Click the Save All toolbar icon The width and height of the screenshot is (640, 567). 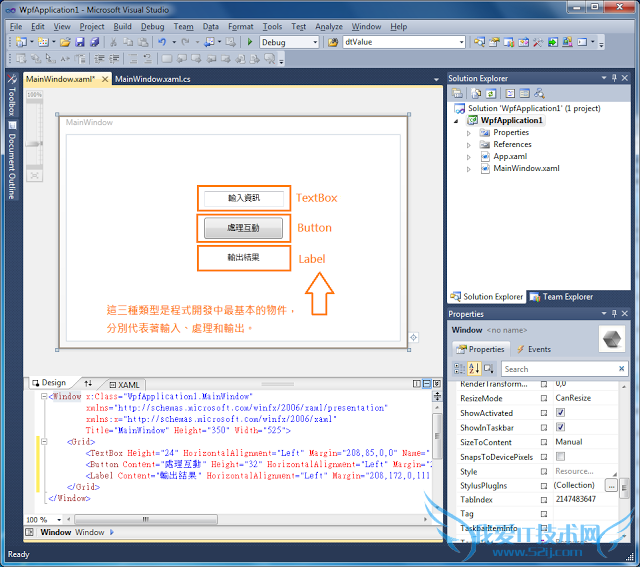[x=94, y=43]
